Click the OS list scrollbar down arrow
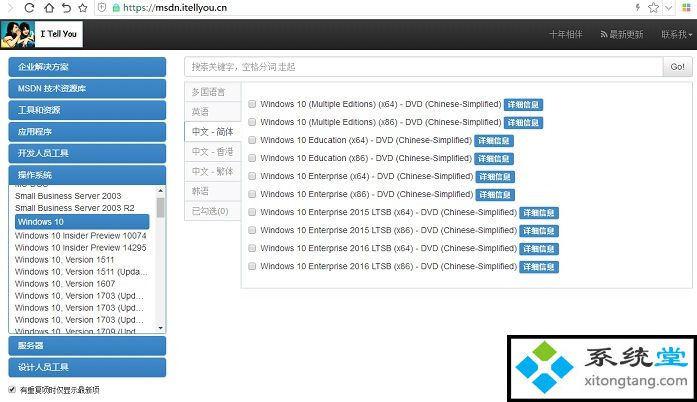The height and width of the screenshot is (402, 697). (160, 328)
